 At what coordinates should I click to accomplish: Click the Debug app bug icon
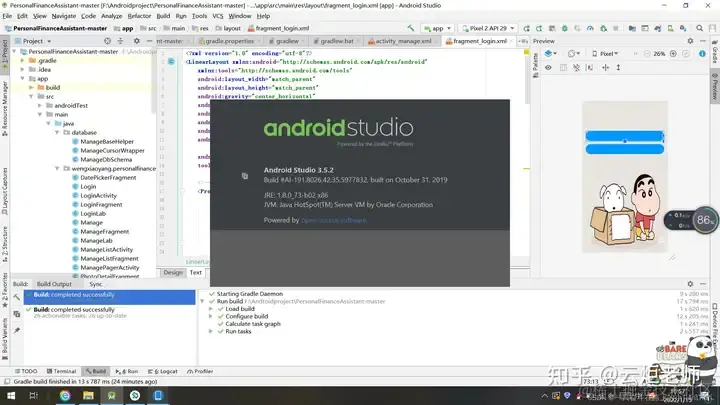(565, 28)
